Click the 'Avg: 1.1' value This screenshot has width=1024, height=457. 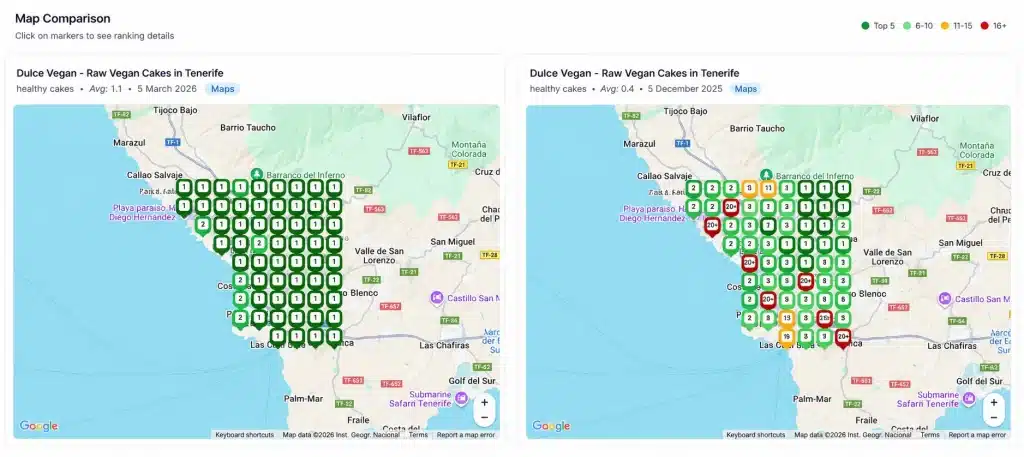106,89
